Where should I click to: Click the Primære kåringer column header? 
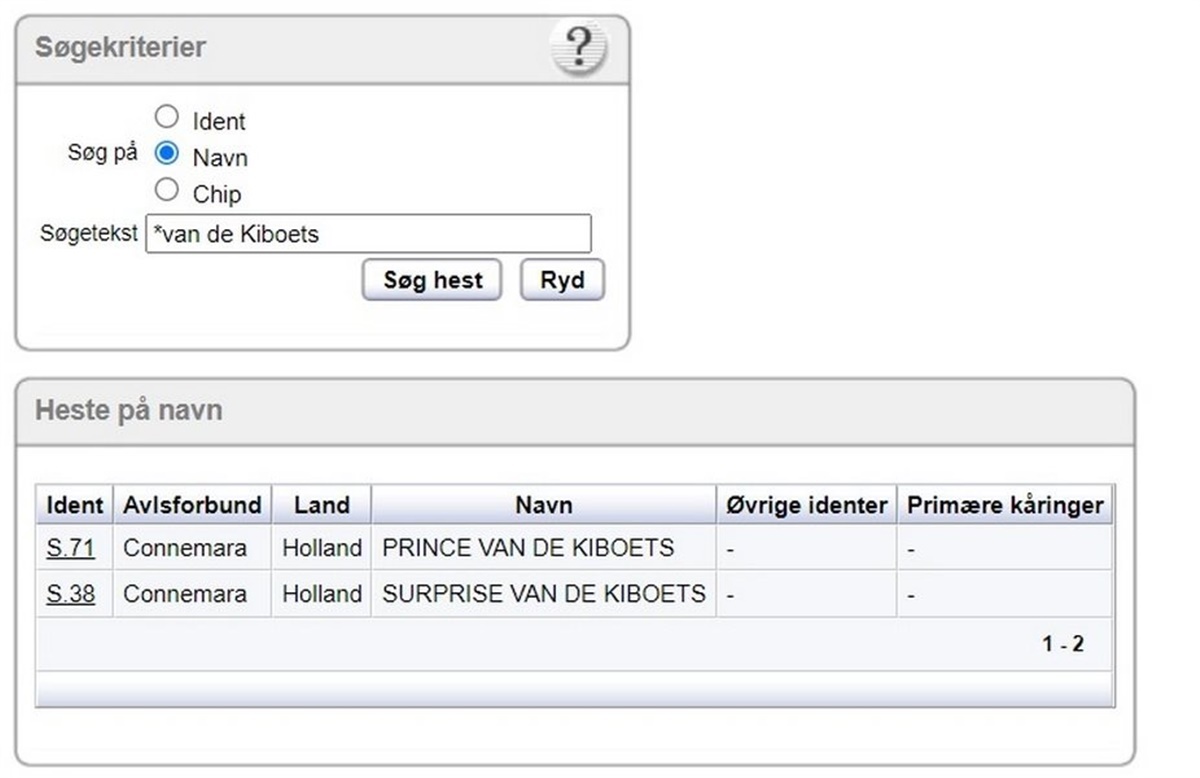1004,505
